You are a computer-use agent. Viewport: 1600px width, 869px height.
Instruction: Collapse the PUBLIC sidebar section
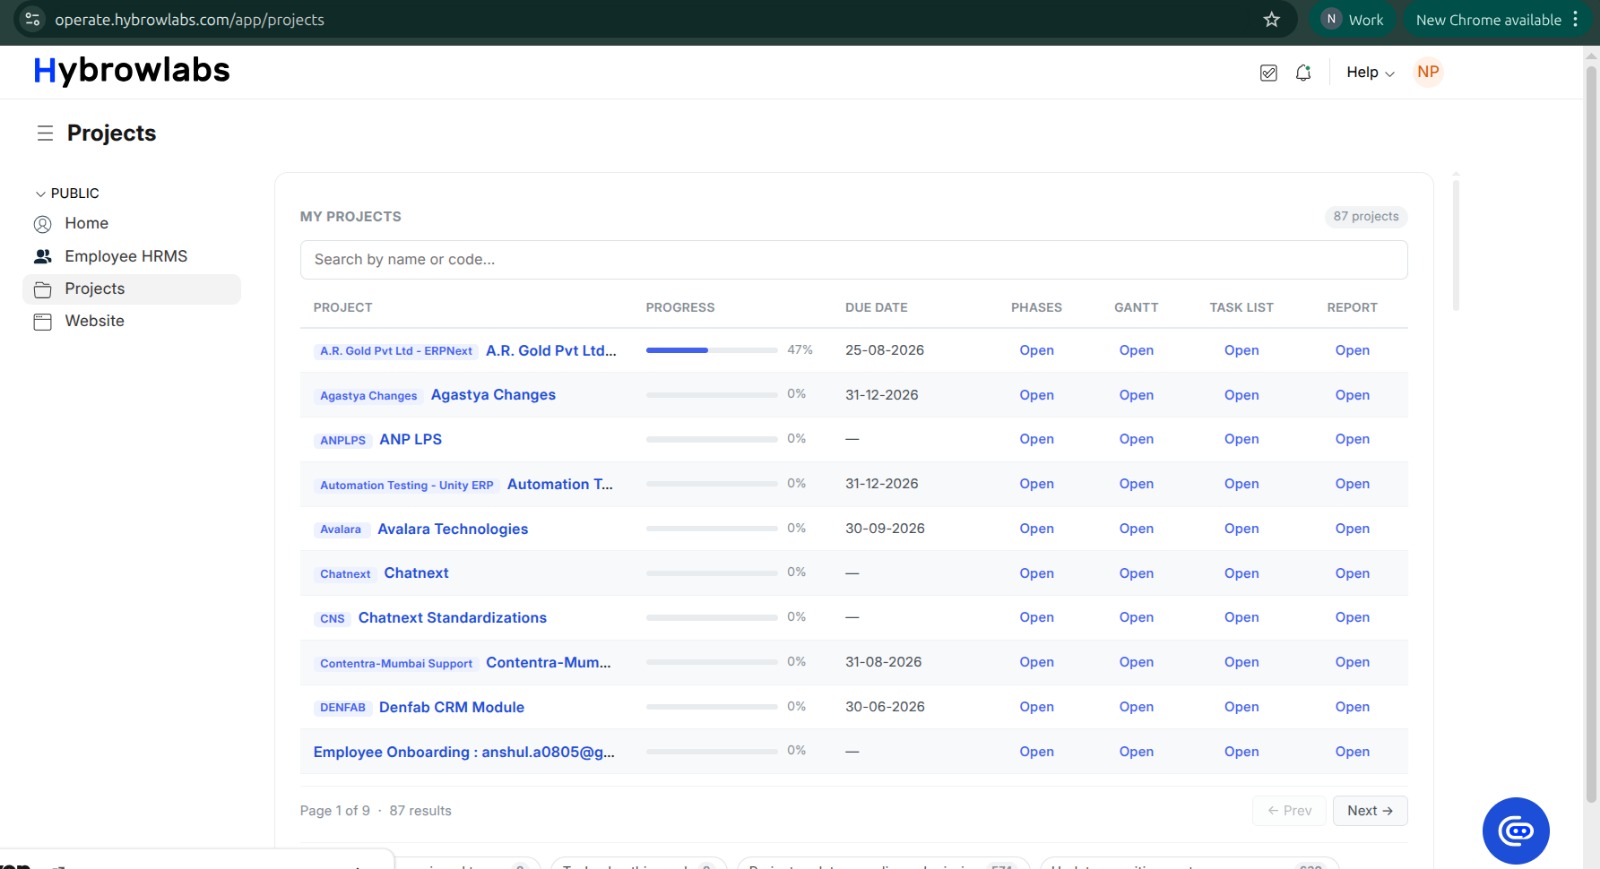(x=67, y=193)
